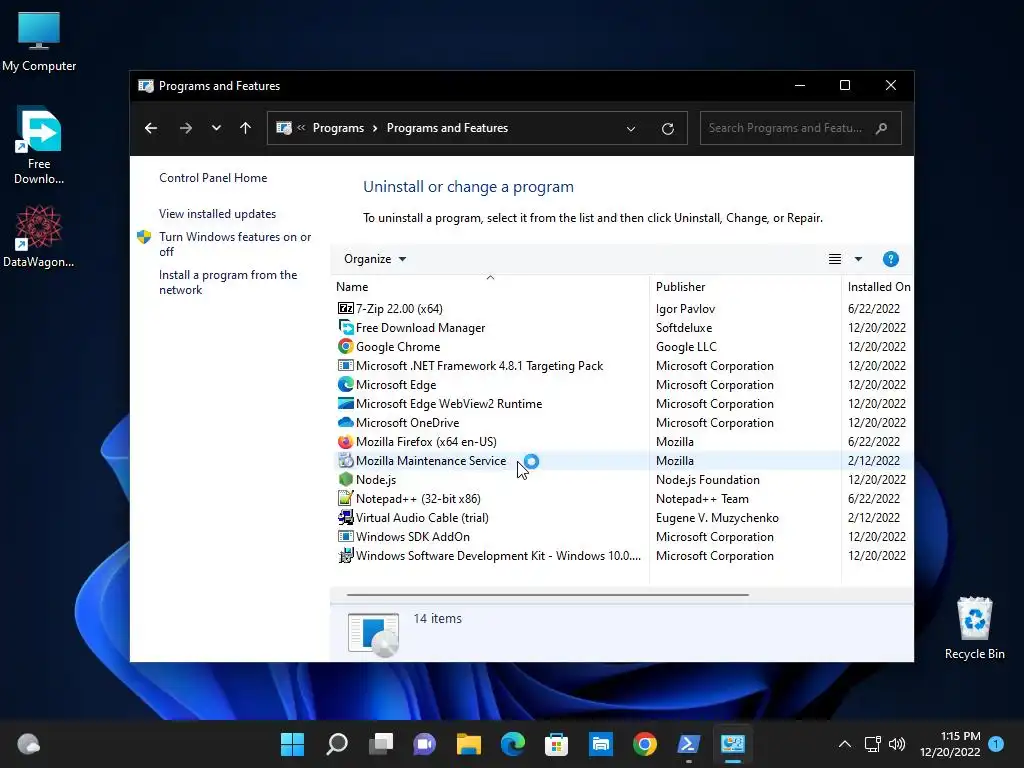The width and height of the screenshot is (1024, 768).
Task: Select Node.js Foundation publisher cell
Action: 708,479
